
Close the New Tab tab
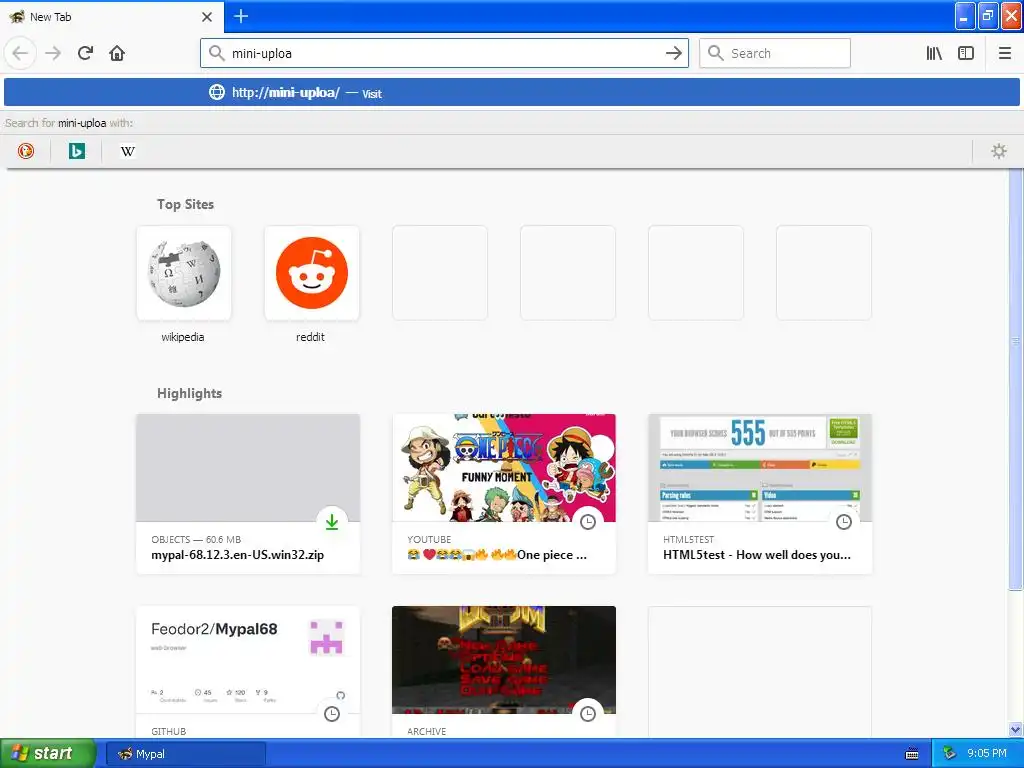207,17
